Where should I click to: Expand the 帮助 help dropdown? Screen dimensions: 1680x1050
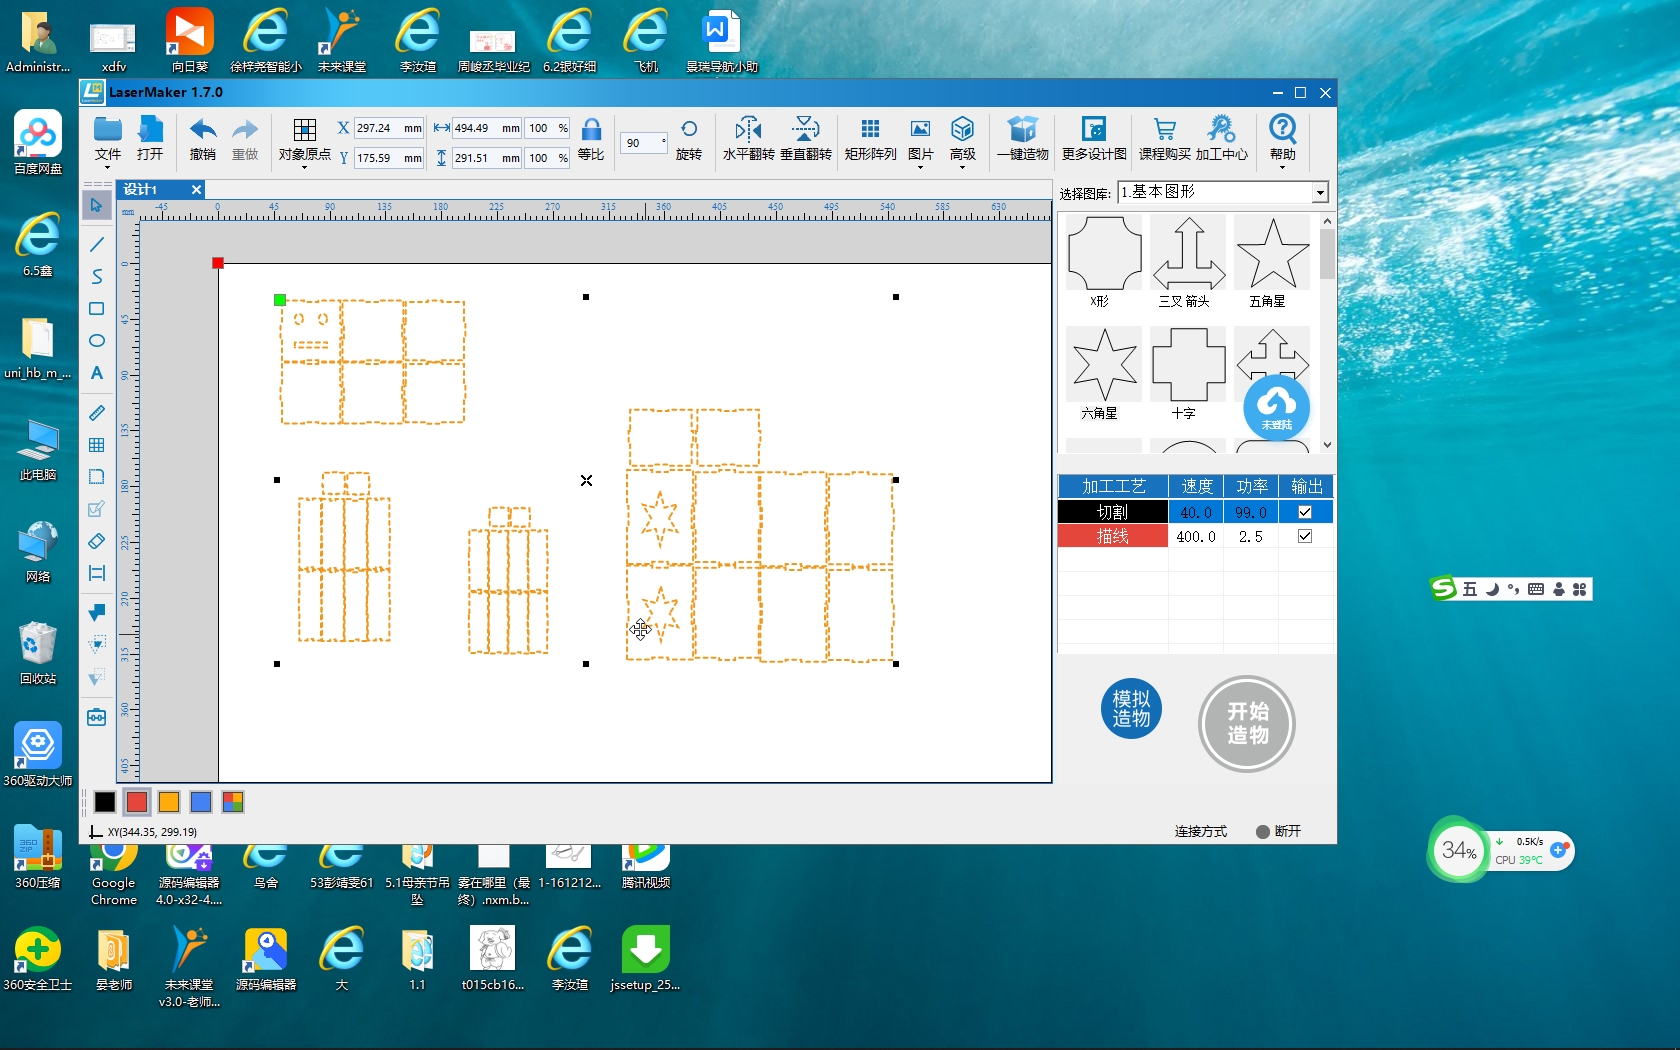click(1282, 167)
